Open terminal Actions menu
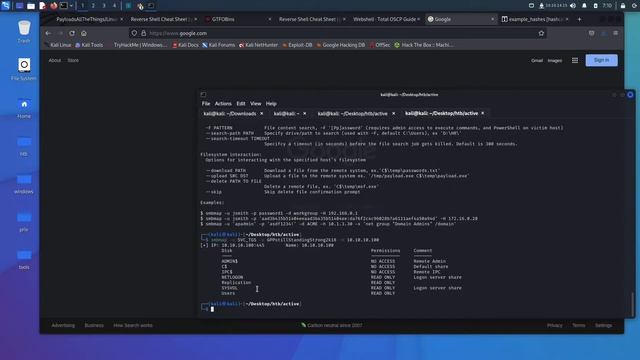 223,104
